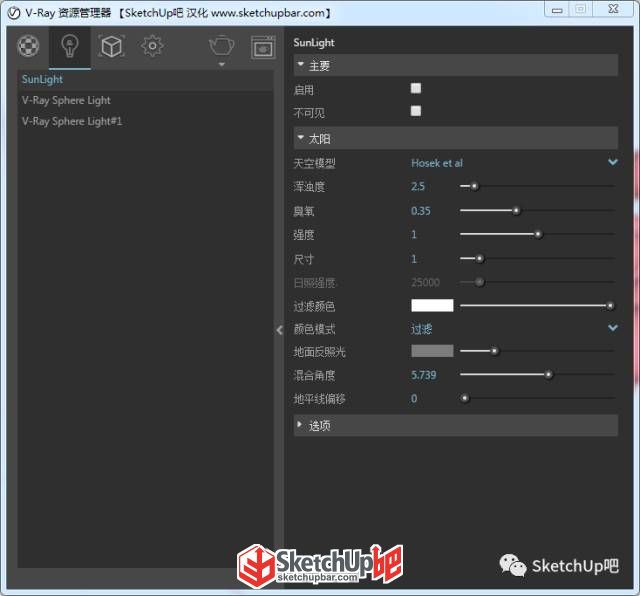The height and width of the screenshot is (596, 640).
Task: Select SunLight in the lights list
Action: point(145,80)
